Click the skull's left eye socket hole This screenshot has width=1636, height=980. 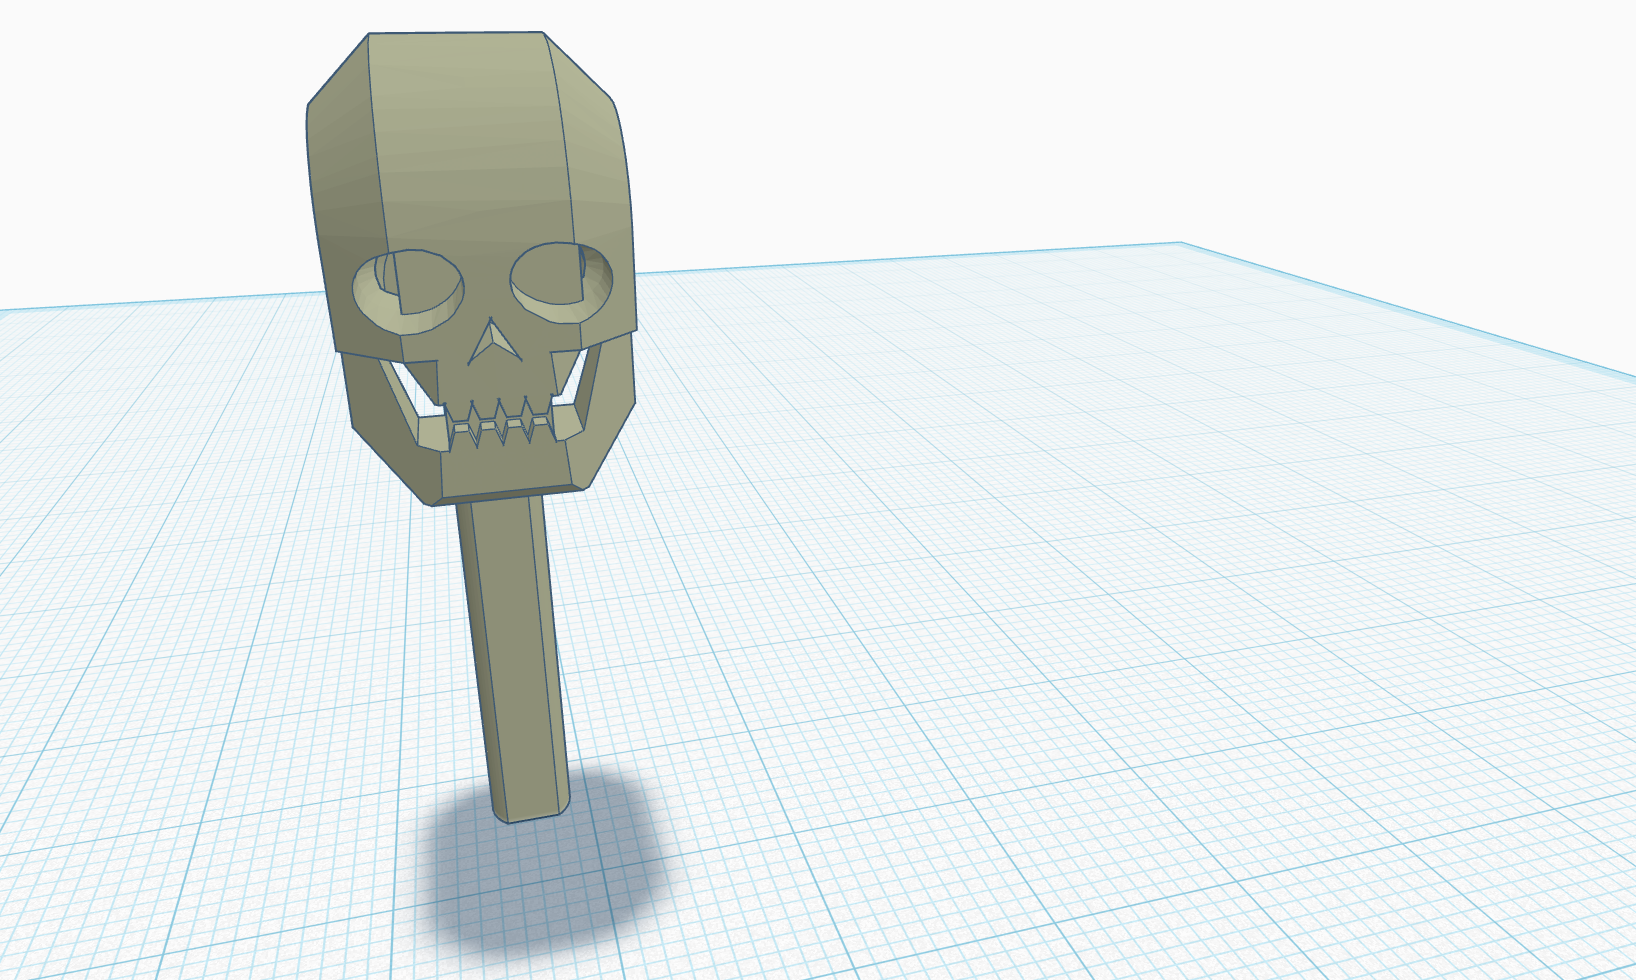click(408, 292)
